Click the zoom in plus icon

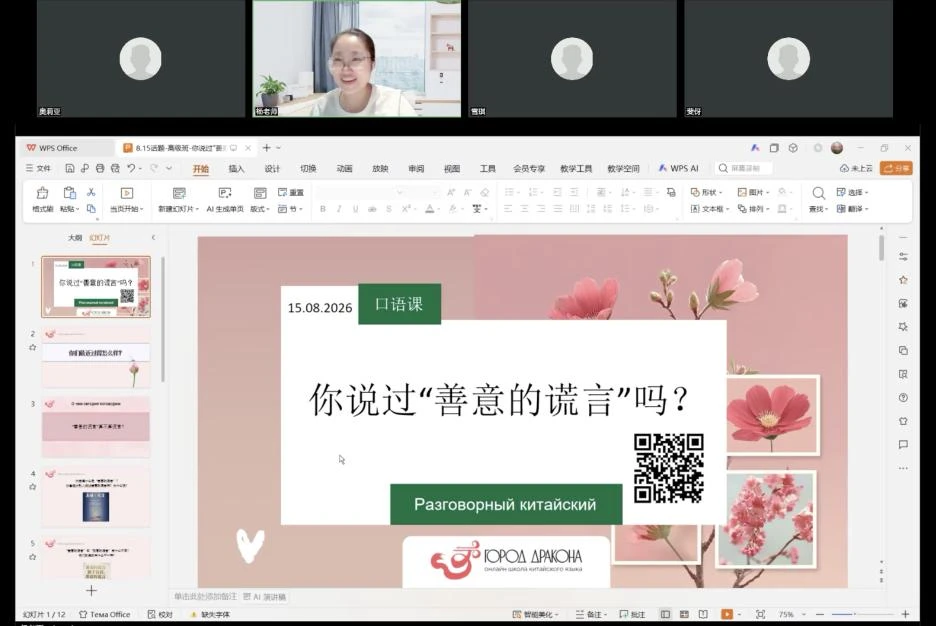905,614
